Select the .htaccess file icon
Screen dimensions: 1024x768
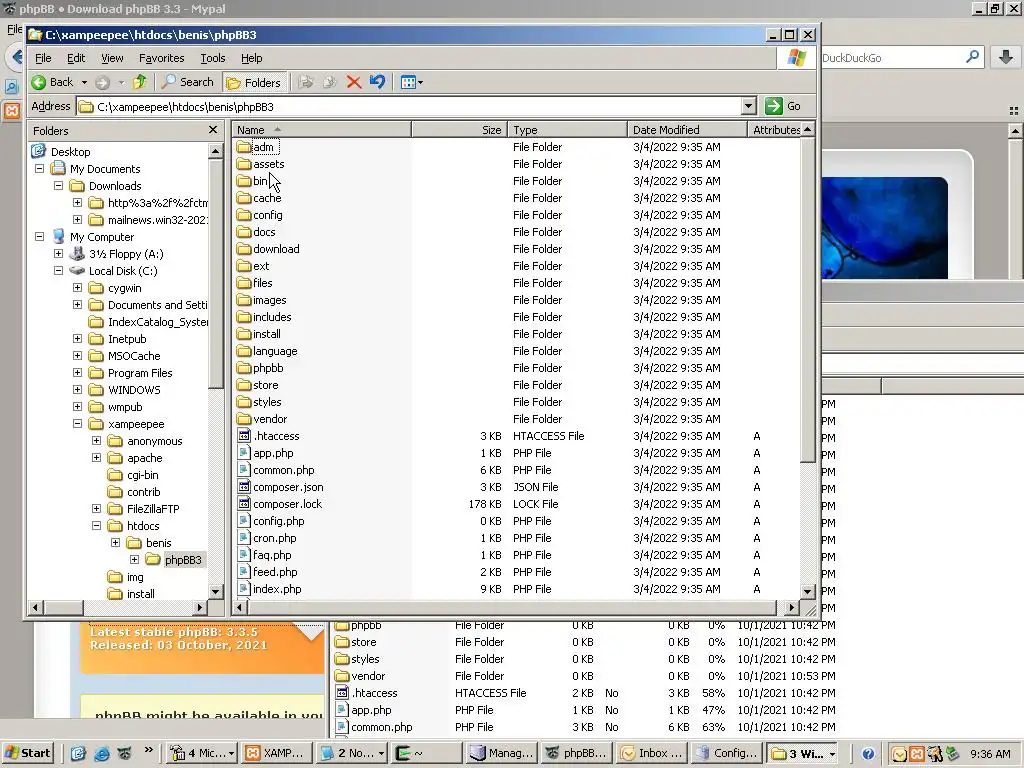244,436
